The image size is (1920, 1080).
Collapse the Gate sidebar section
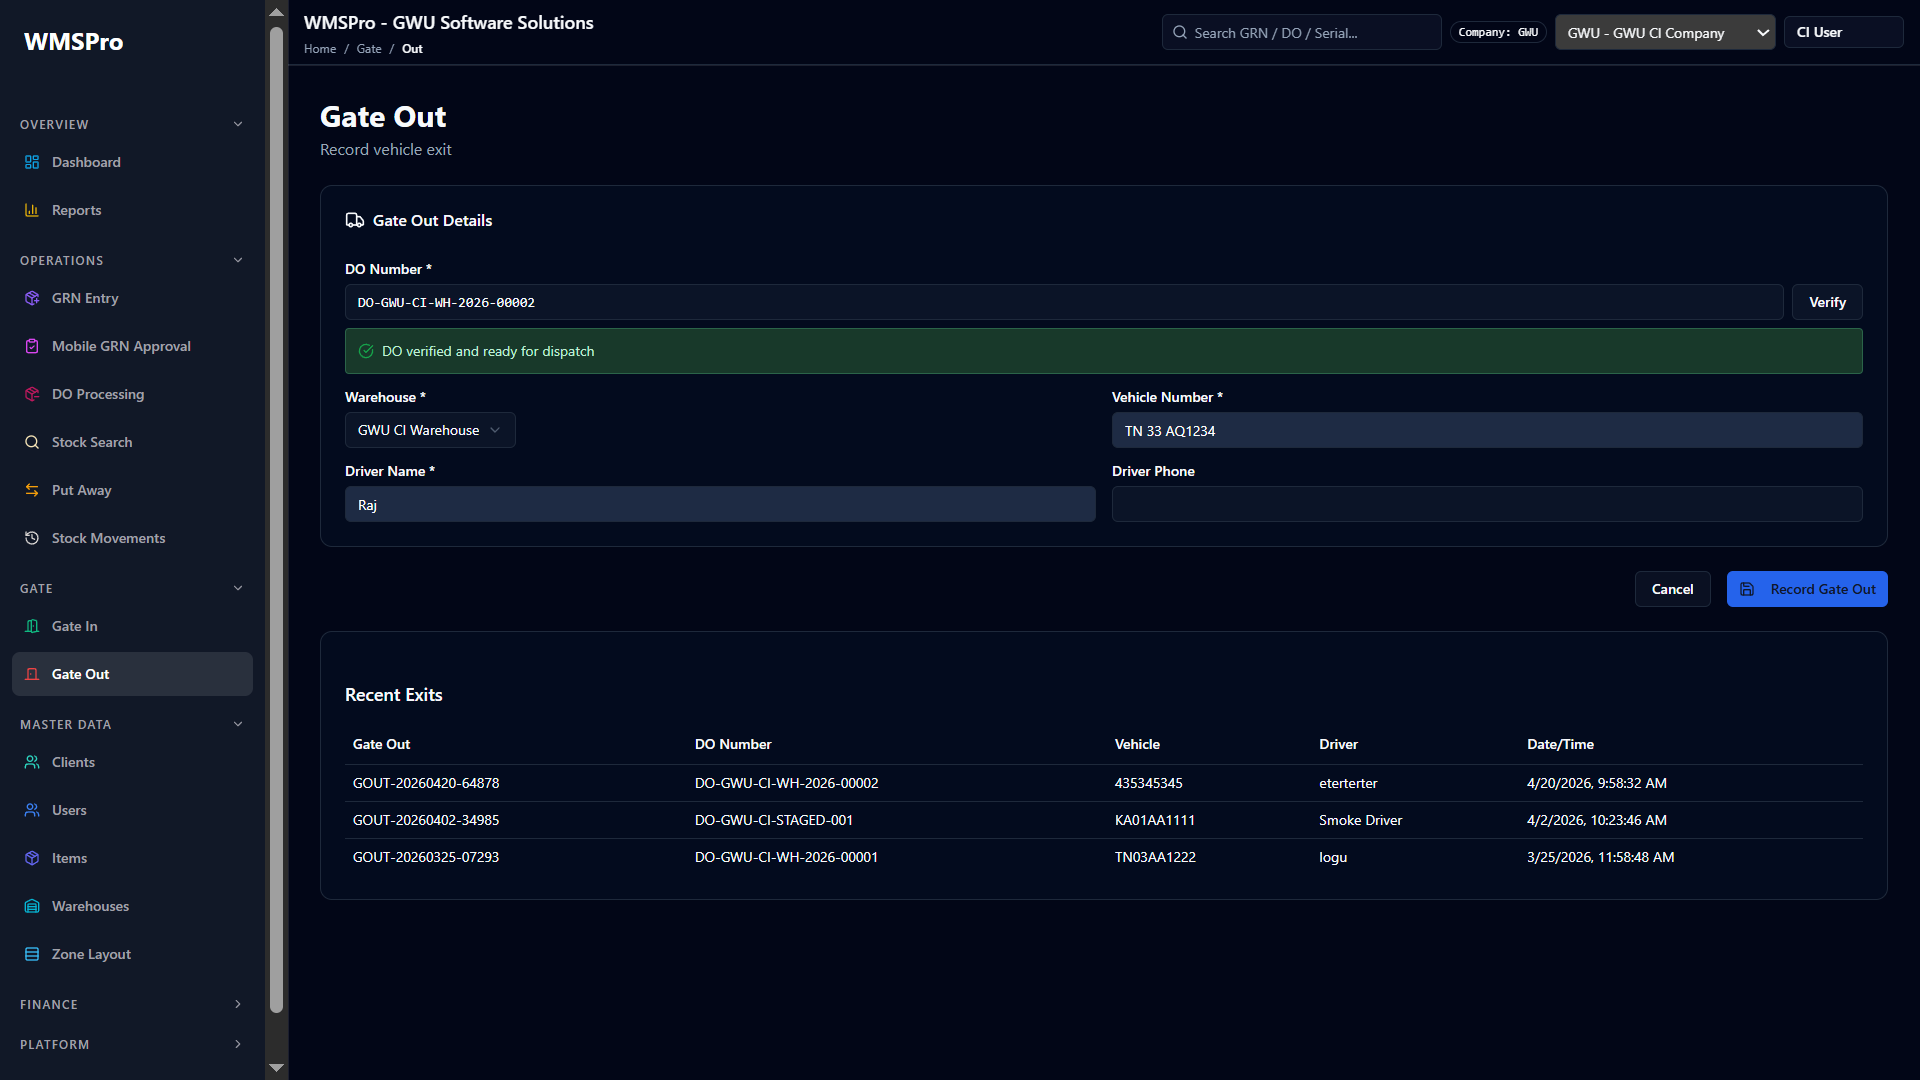pyautogui.click(x=238, y=588)
